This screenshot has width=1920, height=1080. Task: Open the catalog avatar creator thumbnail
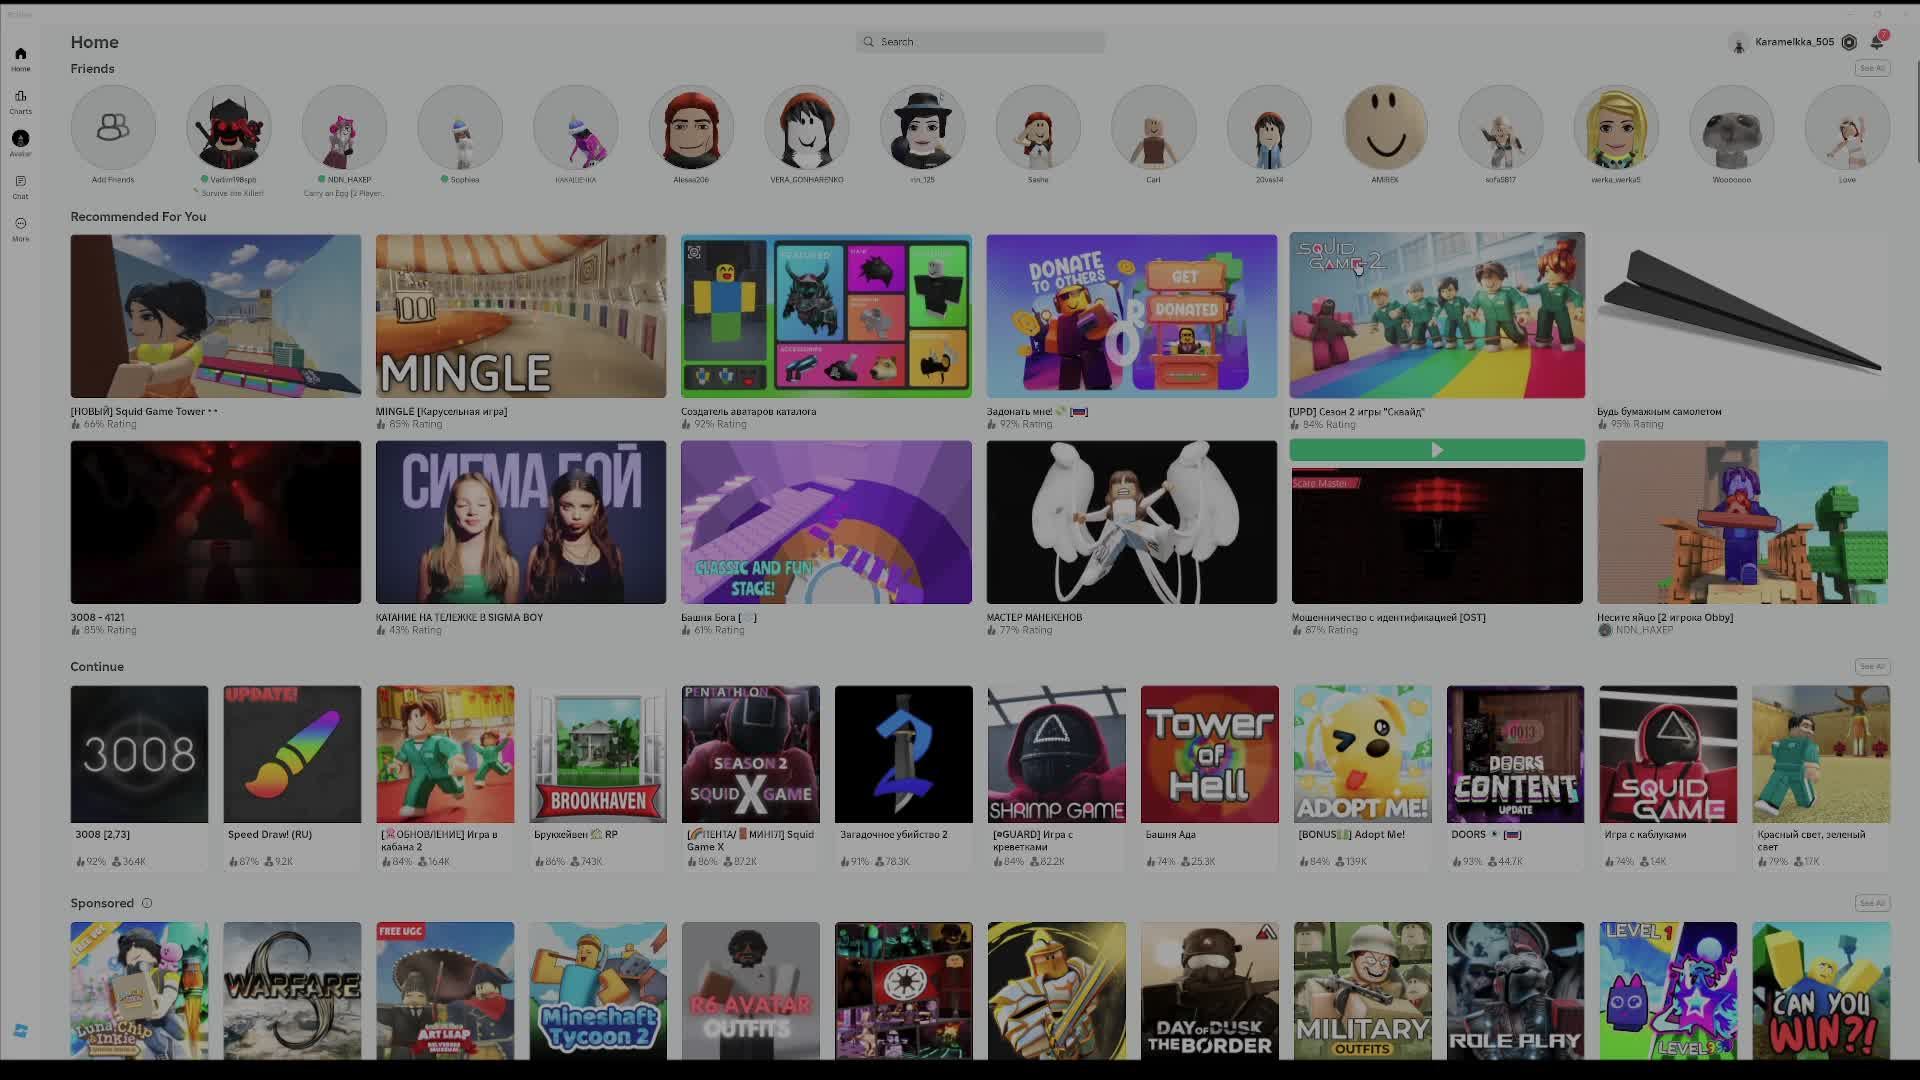point(826,316)
